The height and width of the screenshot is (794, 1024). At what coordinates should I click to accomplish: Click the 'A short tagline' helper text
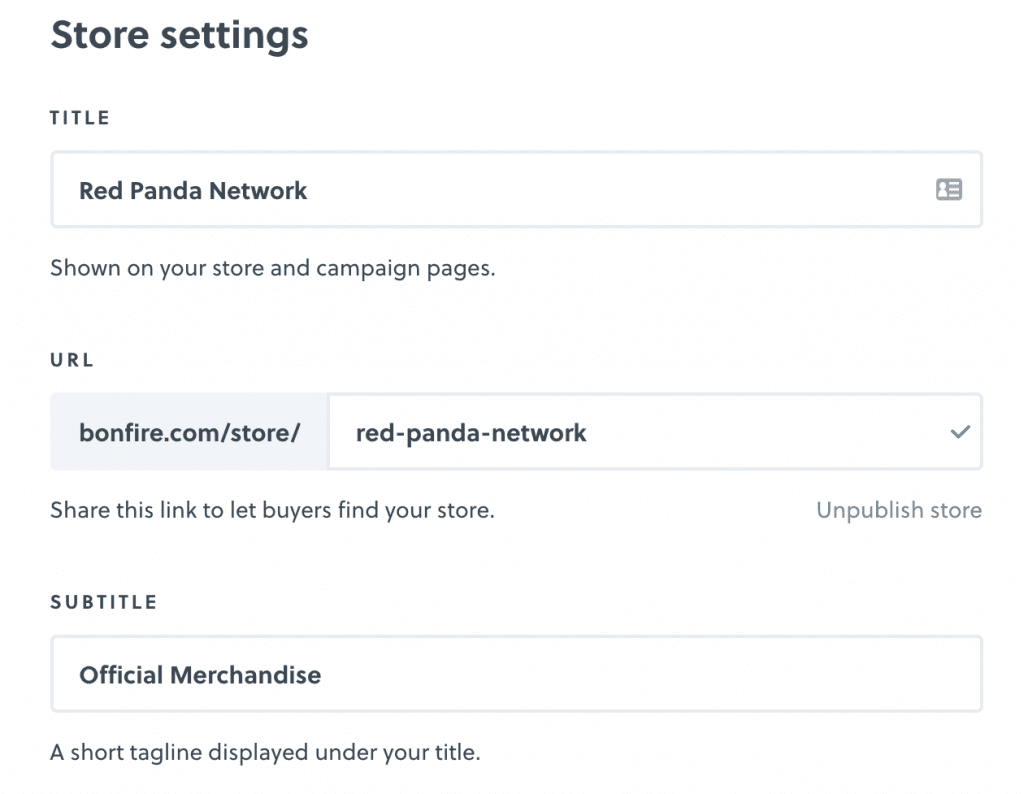[x=265, y=752]
